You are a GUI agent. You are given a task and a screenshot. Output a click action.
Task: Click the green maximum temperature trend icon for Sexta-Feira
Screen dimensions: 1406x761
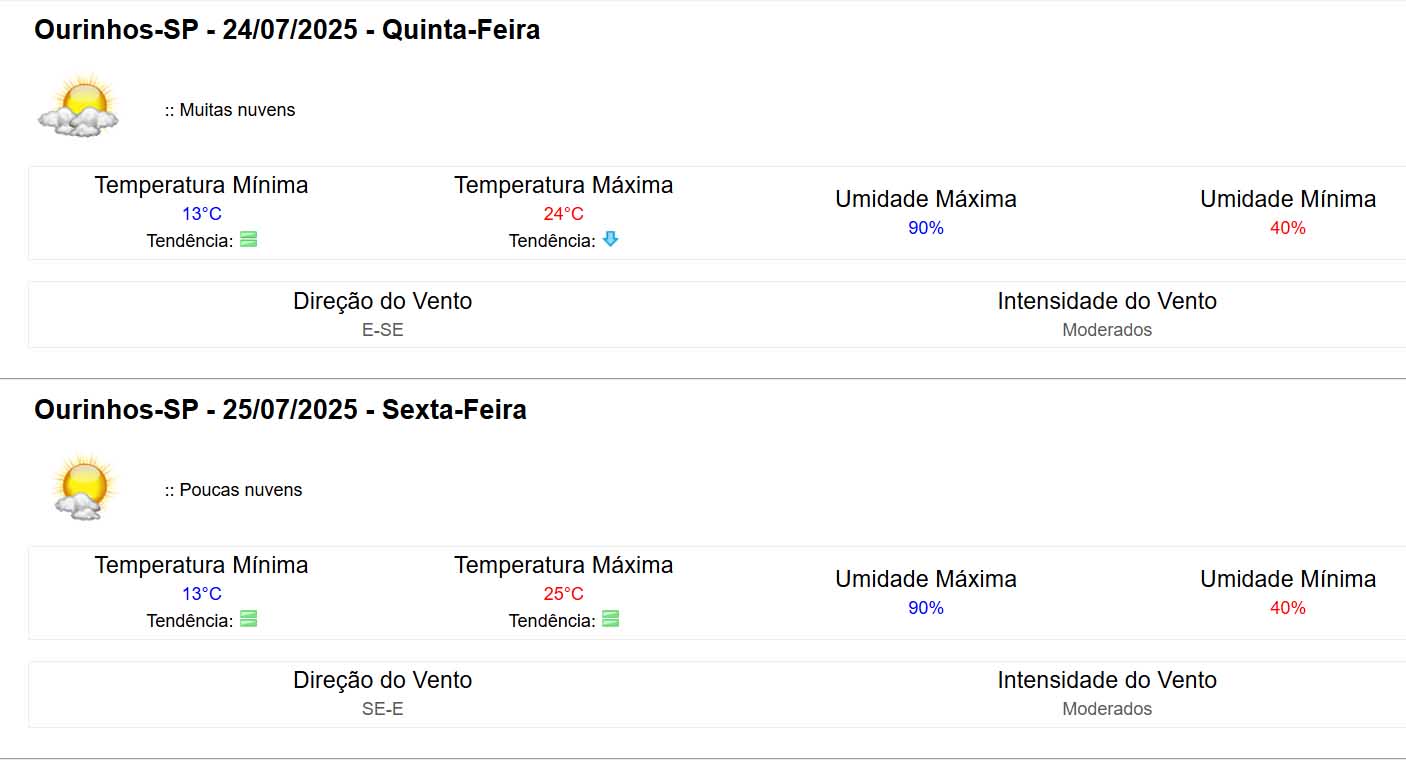[610, 619]
